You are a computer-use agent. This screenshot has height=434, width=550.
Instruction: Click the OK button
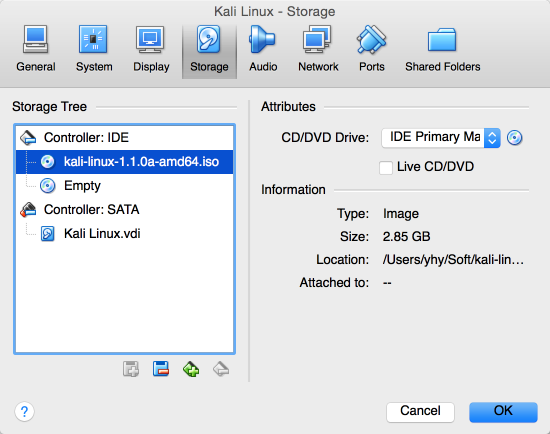coord(503,411)
